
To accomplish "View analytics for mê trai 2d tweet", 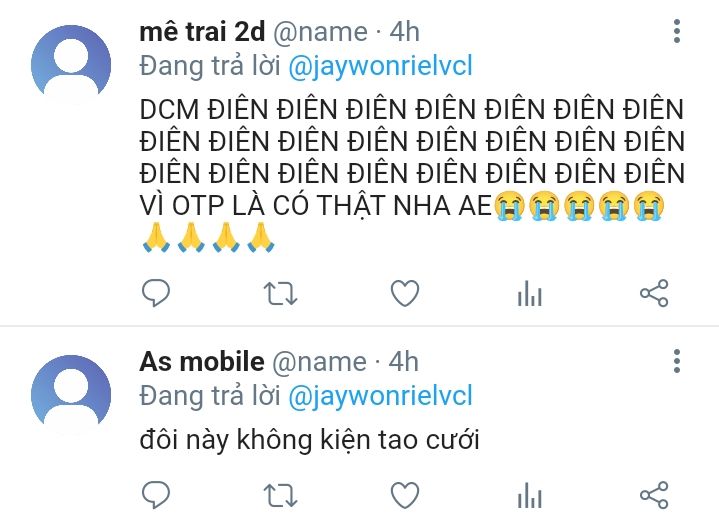I will pos(530,293).
